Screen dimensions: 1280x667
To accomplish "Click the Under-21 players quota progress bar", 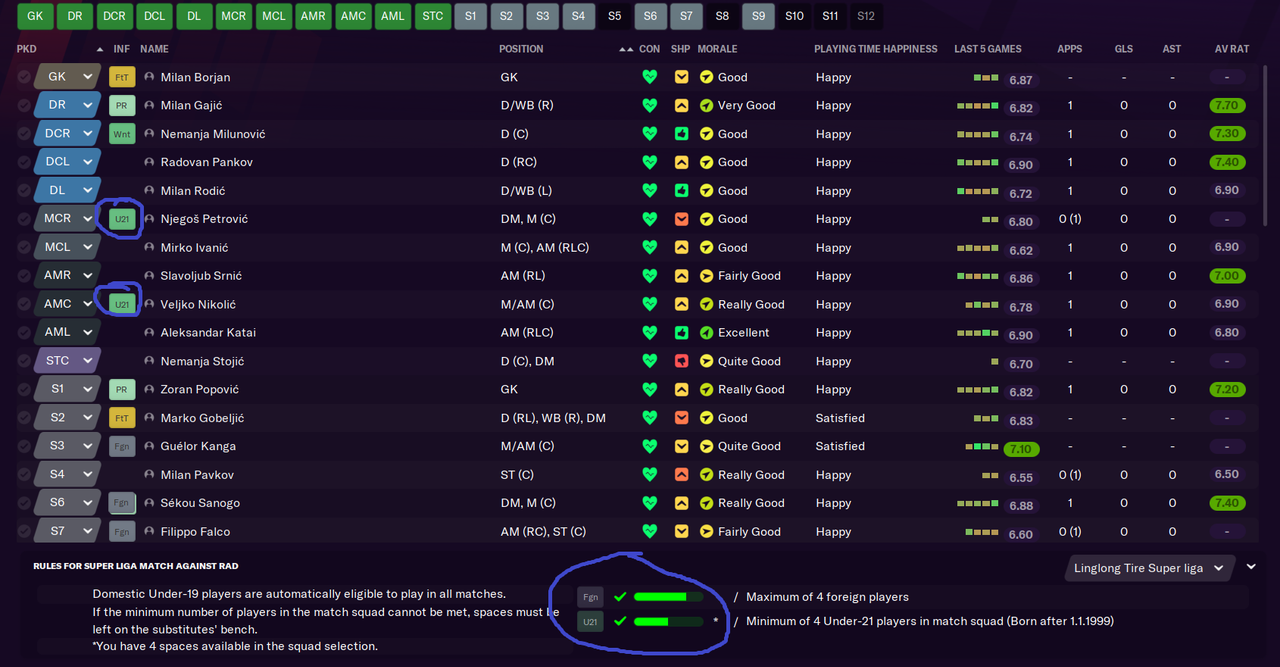I will [668, 621].
